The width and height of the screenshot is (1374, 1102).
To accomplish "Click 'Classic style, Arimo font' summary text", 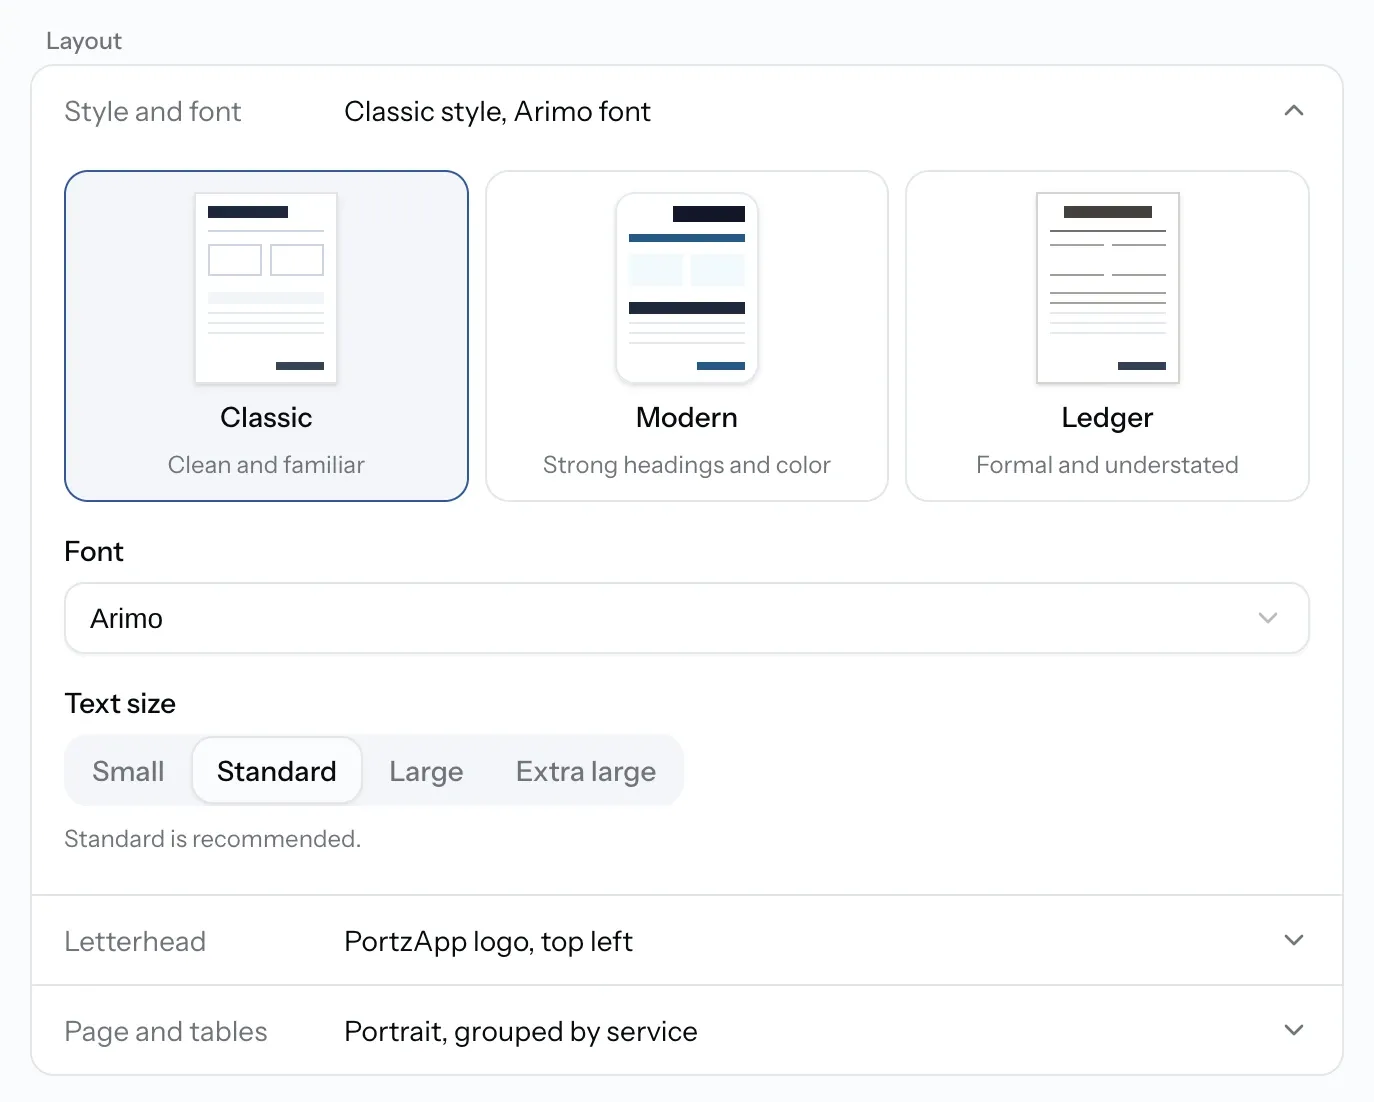I will click(x=497, y=111).
